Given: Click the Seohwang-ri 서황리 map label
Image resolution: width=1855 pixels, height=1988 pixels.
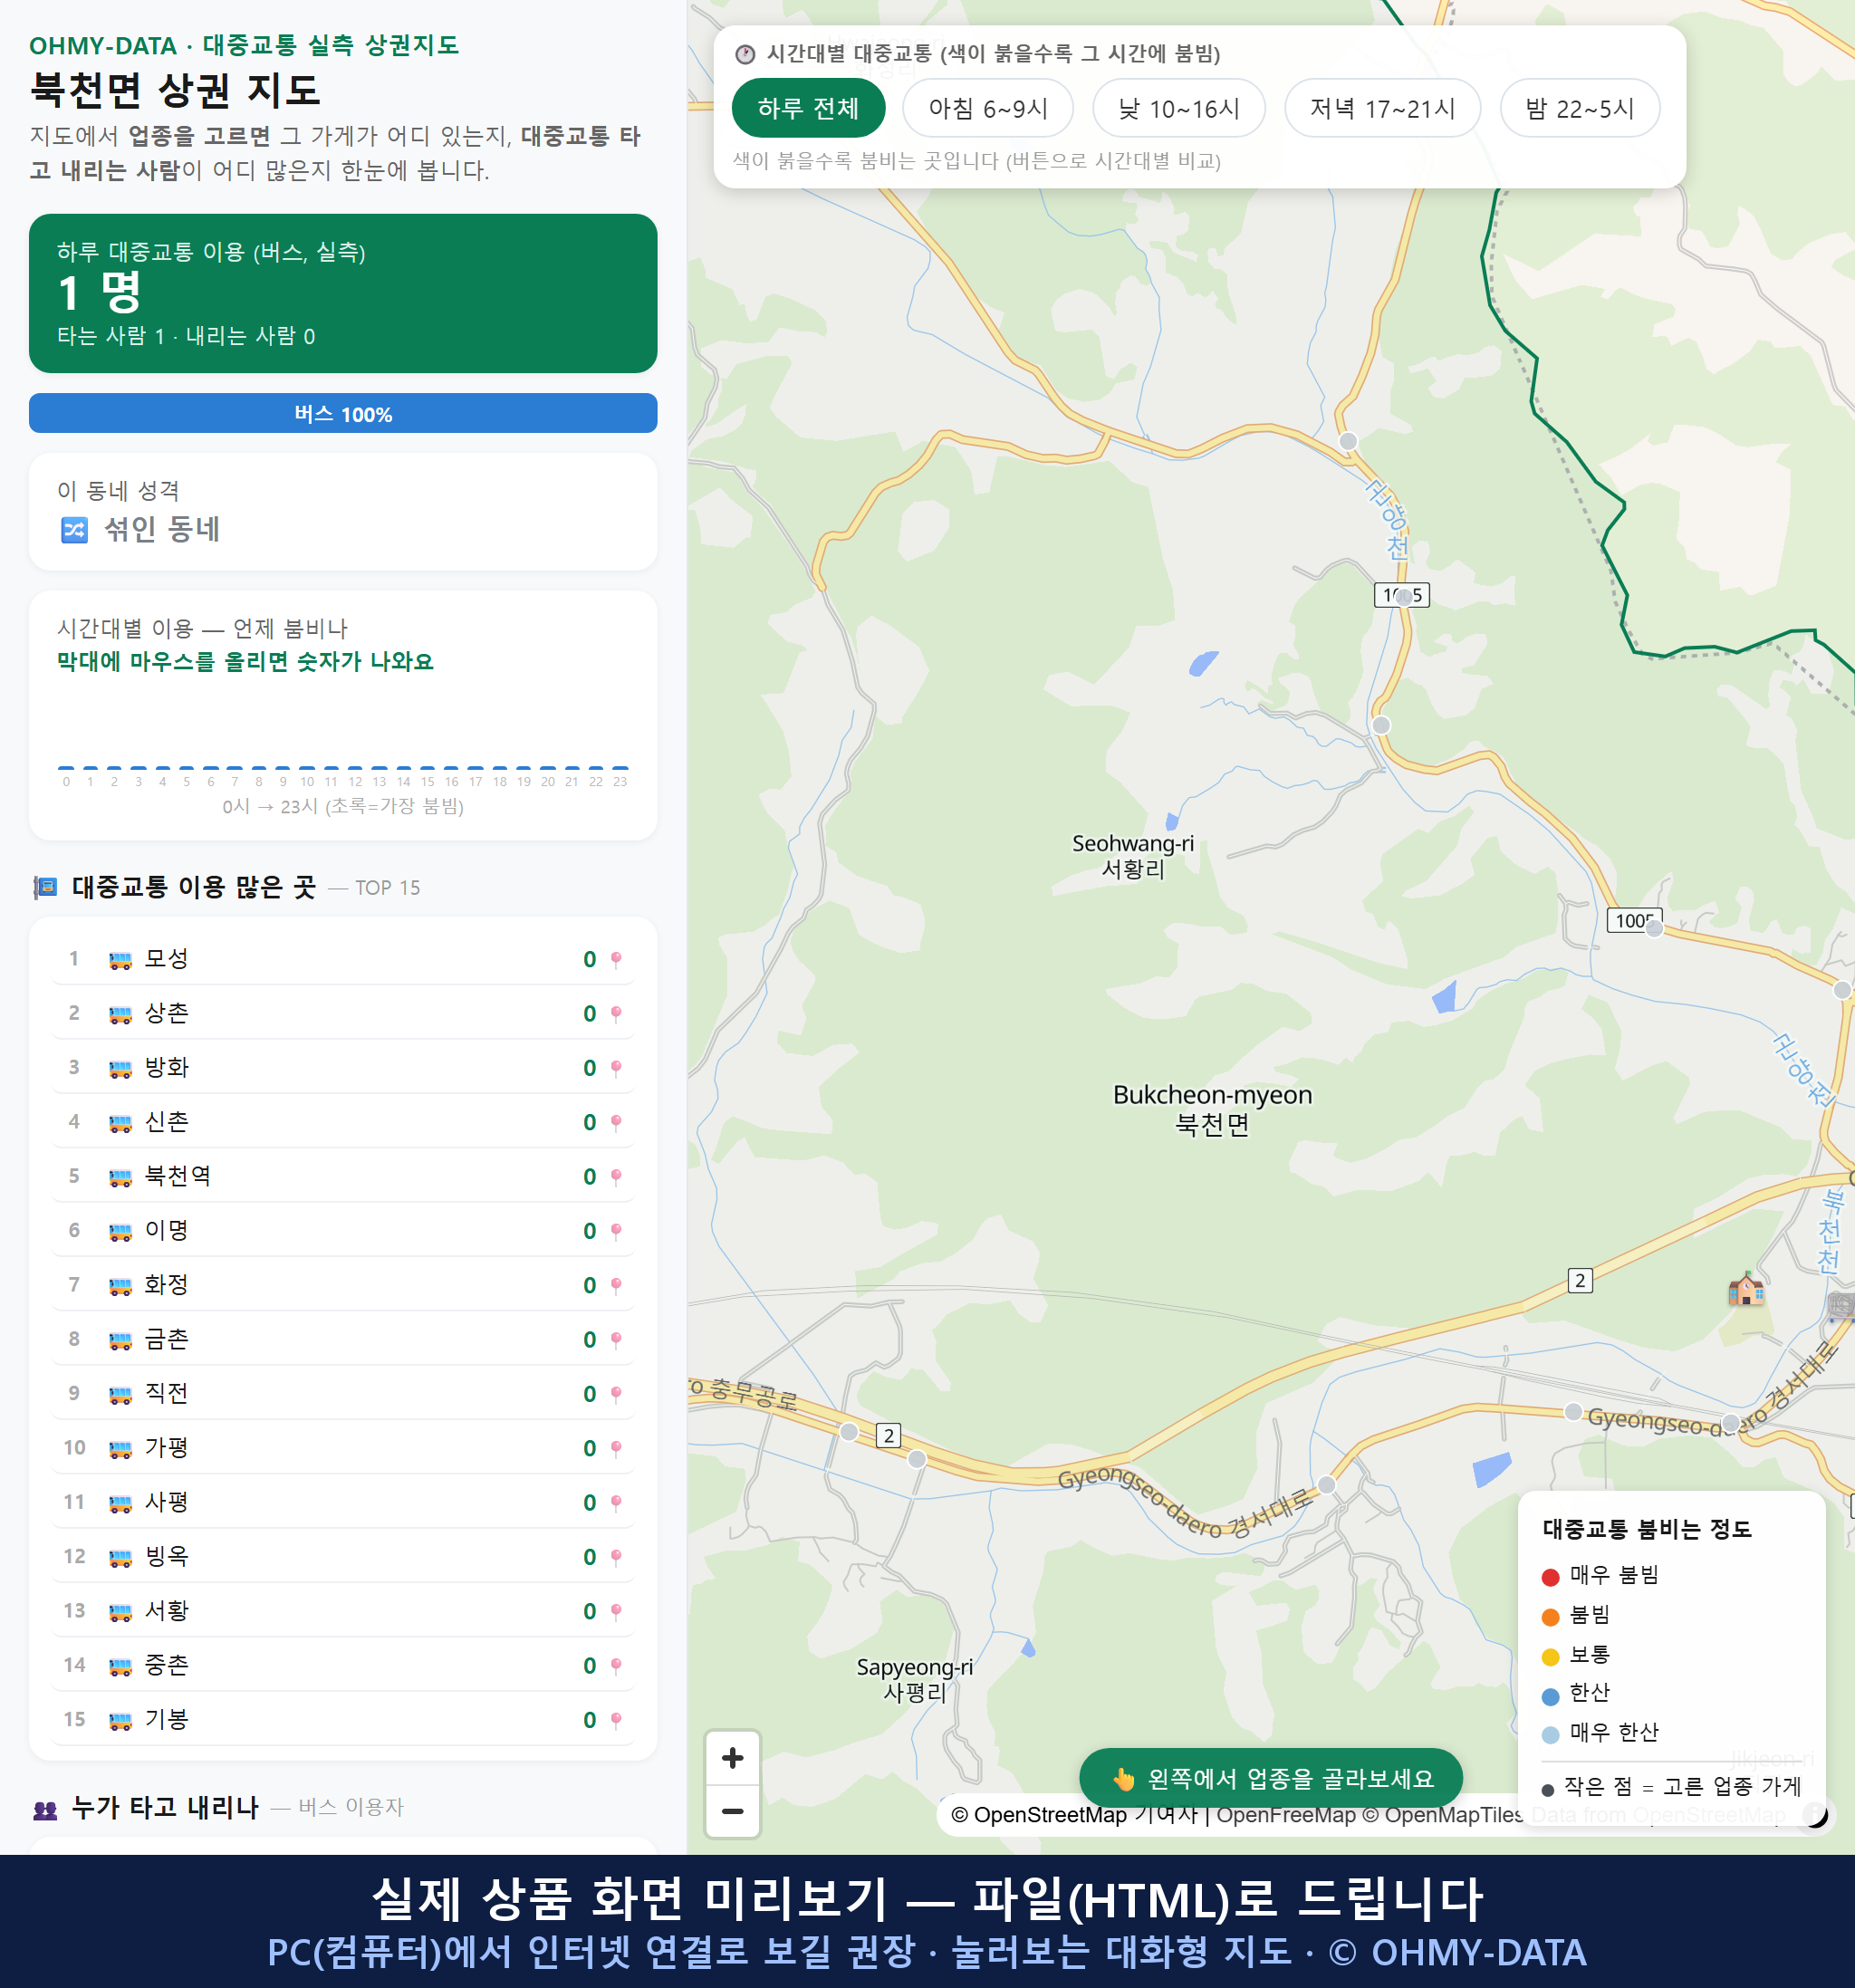Looking at the screenshot, I should click(1133, 856).
